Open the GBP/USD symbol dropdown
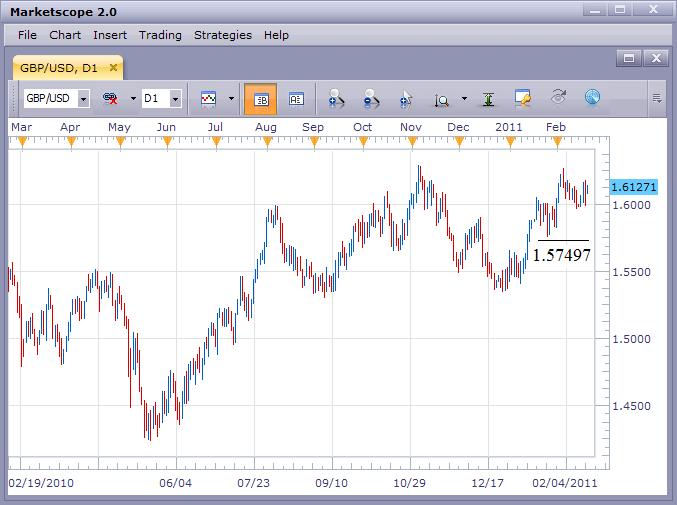677x505 pixels. click(x=83, y=99)
